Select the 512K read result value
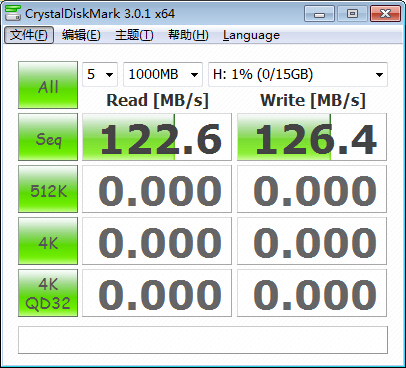Screen dimensions: 406x368 pyautogui.click(x=157, y=189)
